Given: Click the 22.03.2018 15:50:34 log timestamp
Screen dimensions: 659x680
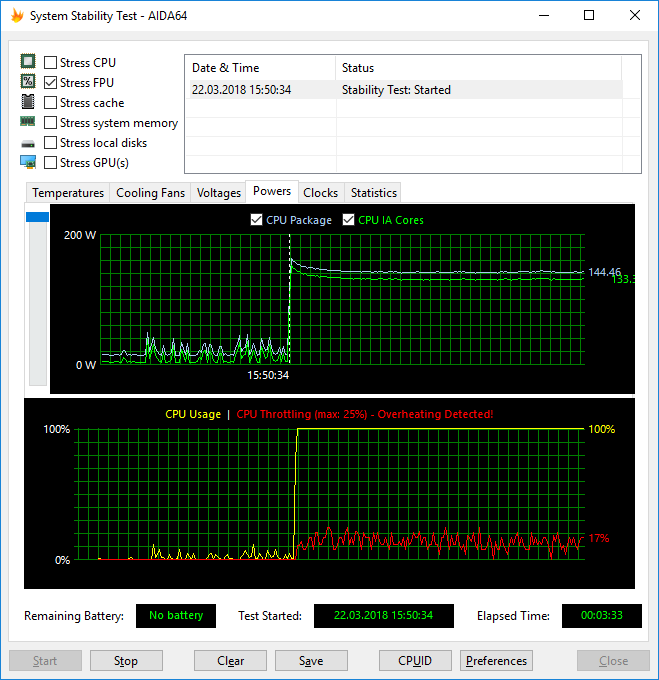Looking at the screenshot, I should point(241,90).
